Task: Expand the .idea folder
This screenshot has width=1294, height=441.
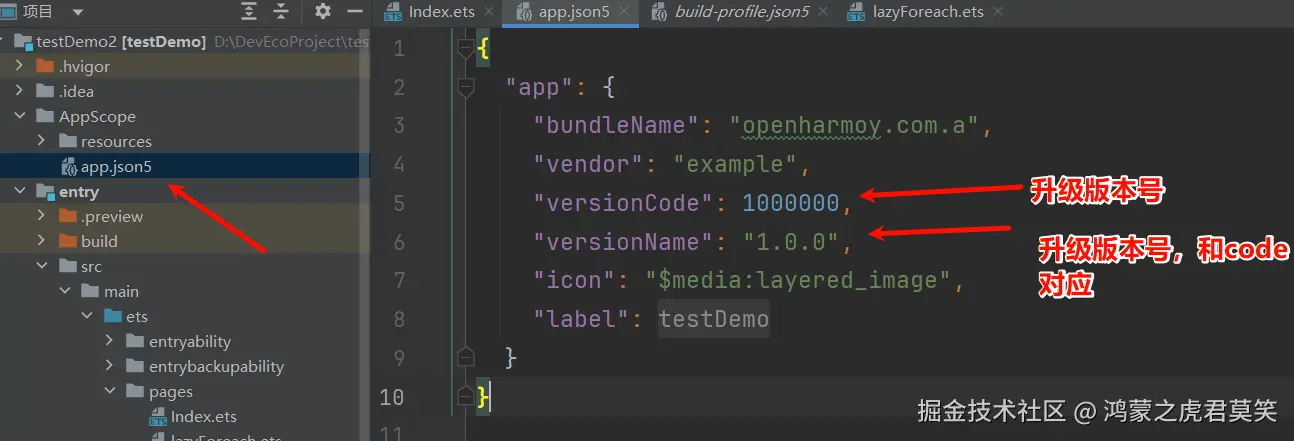Action: (x=19, y=92)
